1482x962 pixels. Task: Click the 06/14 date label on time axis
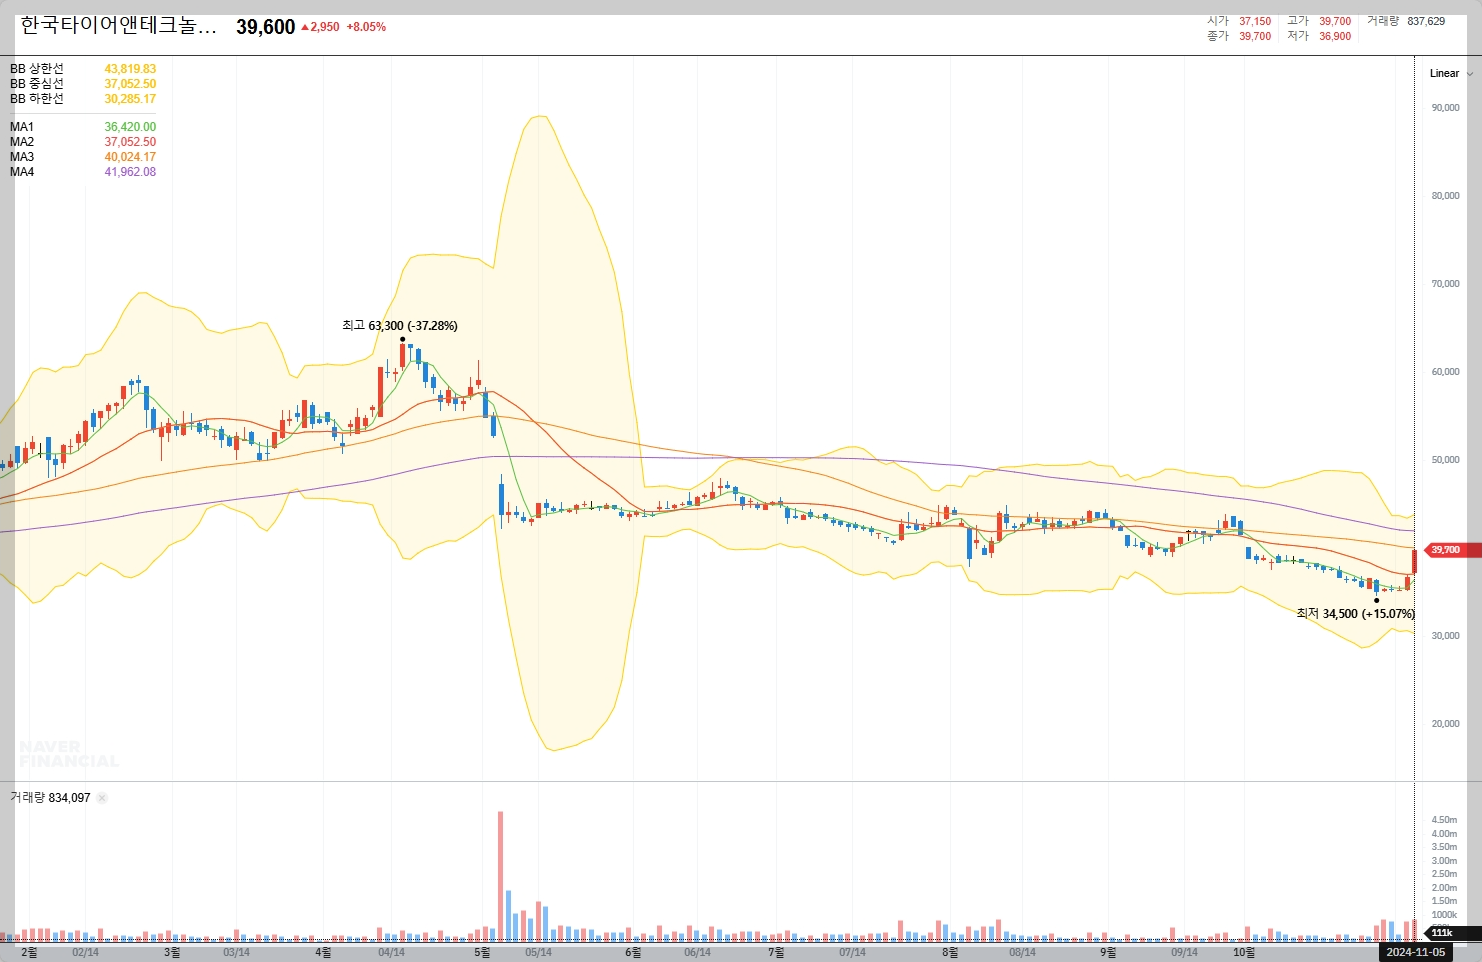point(697,953)
